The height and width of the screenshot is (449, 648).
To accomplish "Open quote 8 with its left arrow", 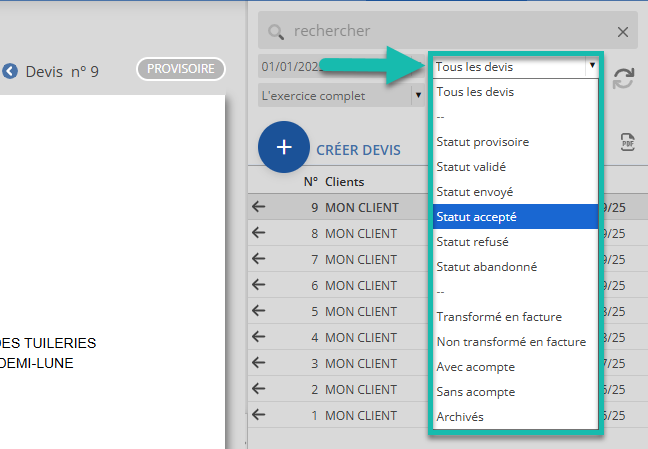I will click(x=260, y=233).
